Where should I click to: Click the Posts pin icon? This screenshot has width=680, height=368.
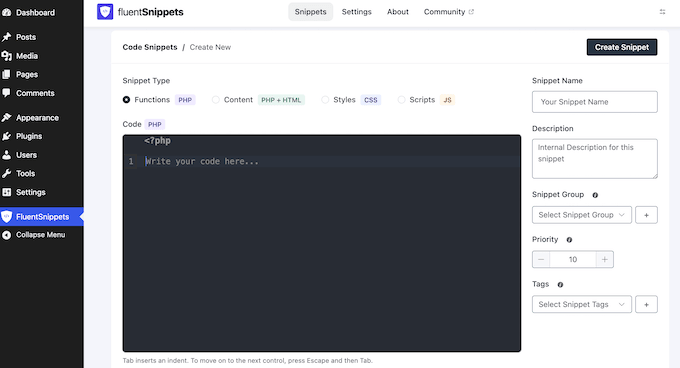[7, 37]
